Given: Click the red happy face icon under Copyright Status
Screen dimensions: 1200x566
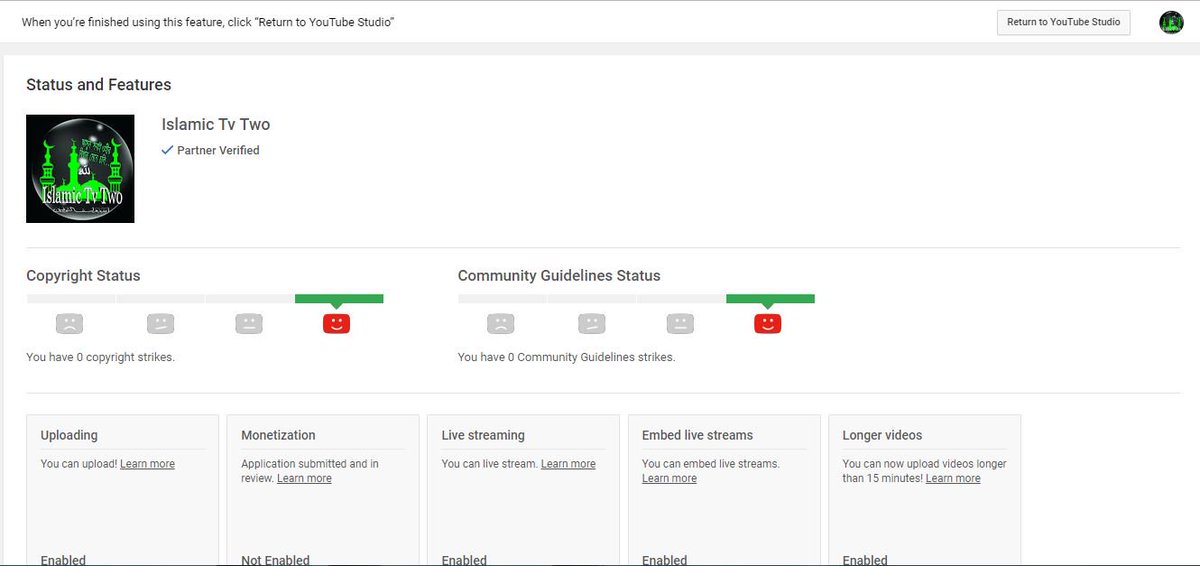Looking at the screenshot, I should pos(337,323).
